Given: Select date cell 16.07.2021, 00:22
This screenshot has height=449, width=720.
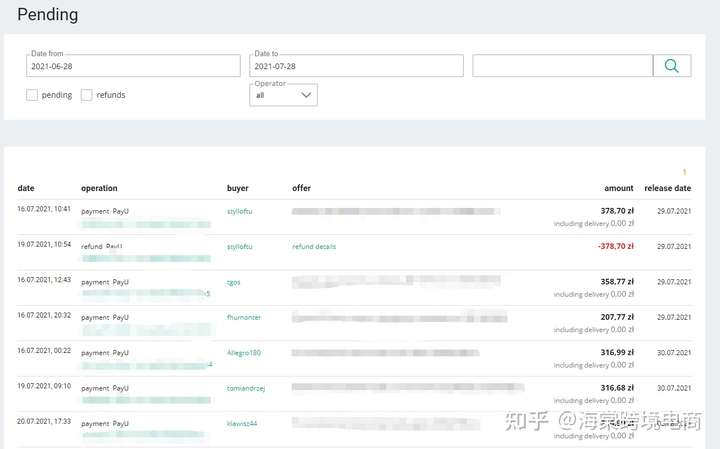Looking at the screenshot, I should click(44, 350).
